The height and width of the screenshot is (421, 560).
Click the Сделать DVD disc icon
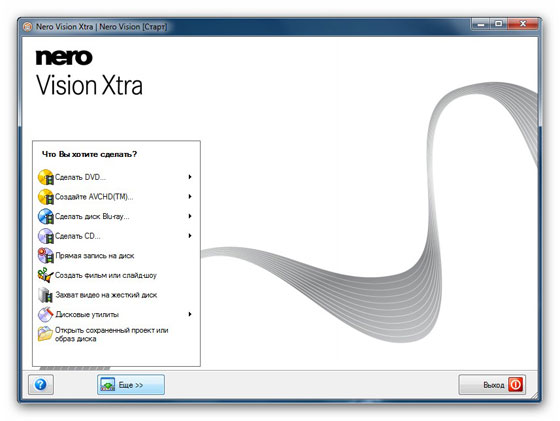46,177
